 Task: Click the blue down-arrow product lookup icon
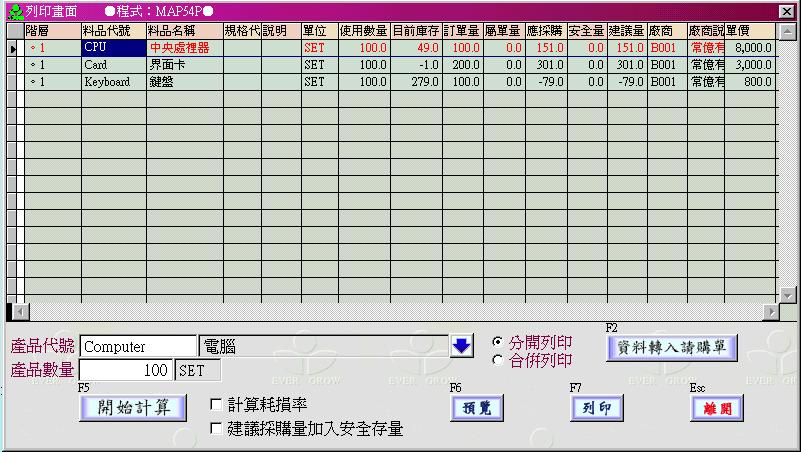coord(461,346)
